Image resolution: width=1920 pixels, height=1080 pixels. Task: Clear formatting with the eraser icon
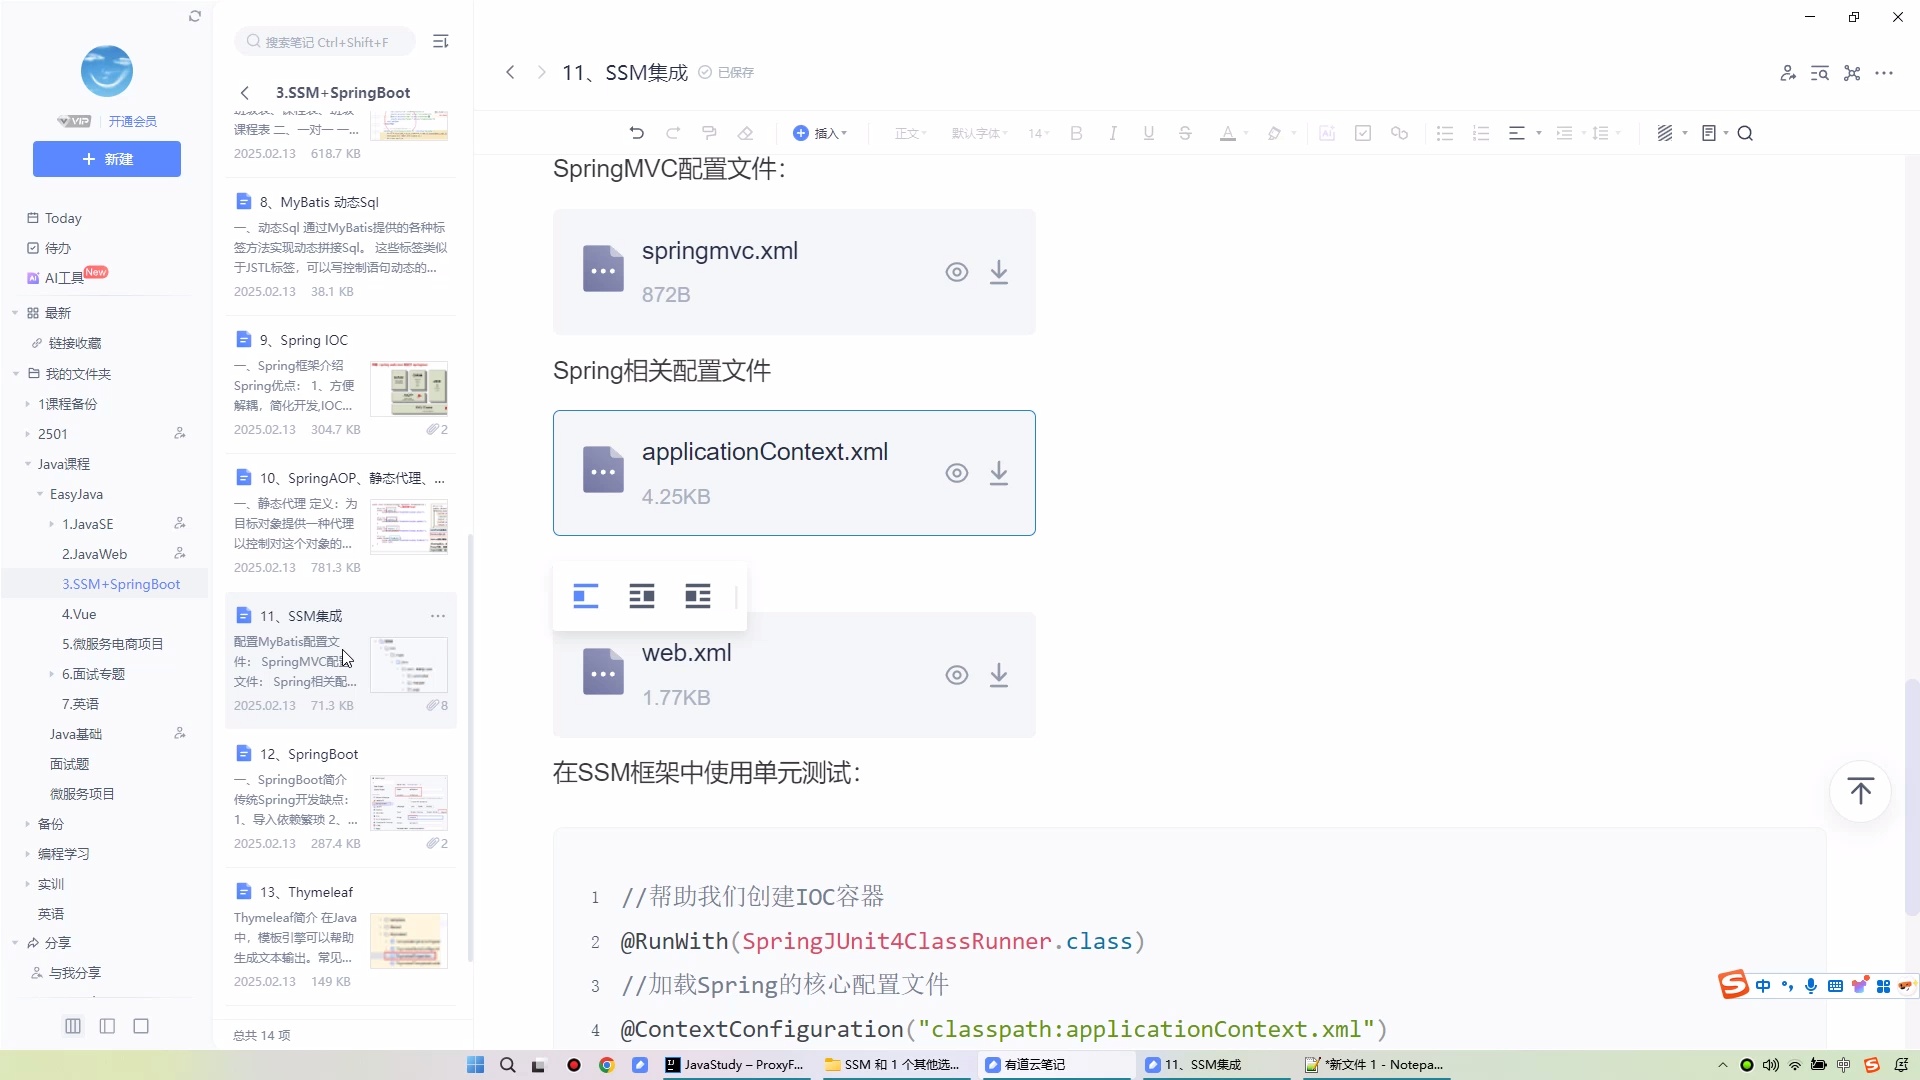tap(747, 132)
